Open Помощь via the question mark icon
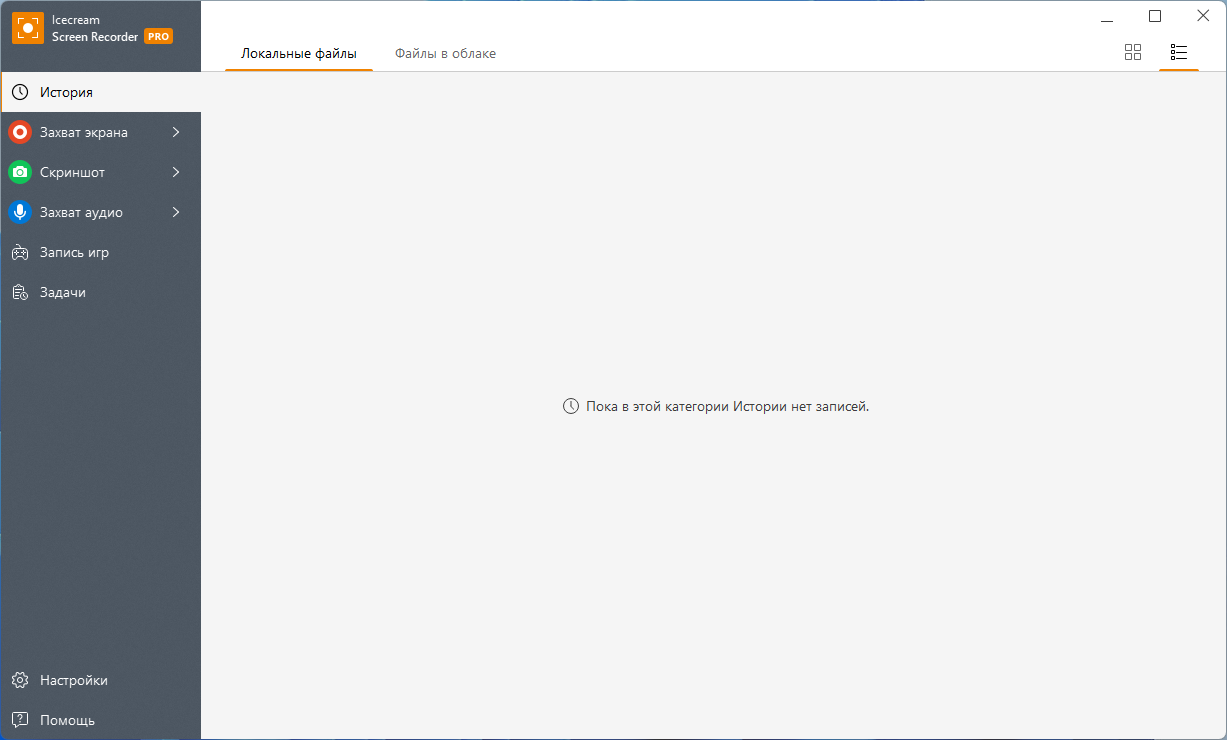This screenshot has height=740, width=1227. pyautogui.click(x=20, y=720)
